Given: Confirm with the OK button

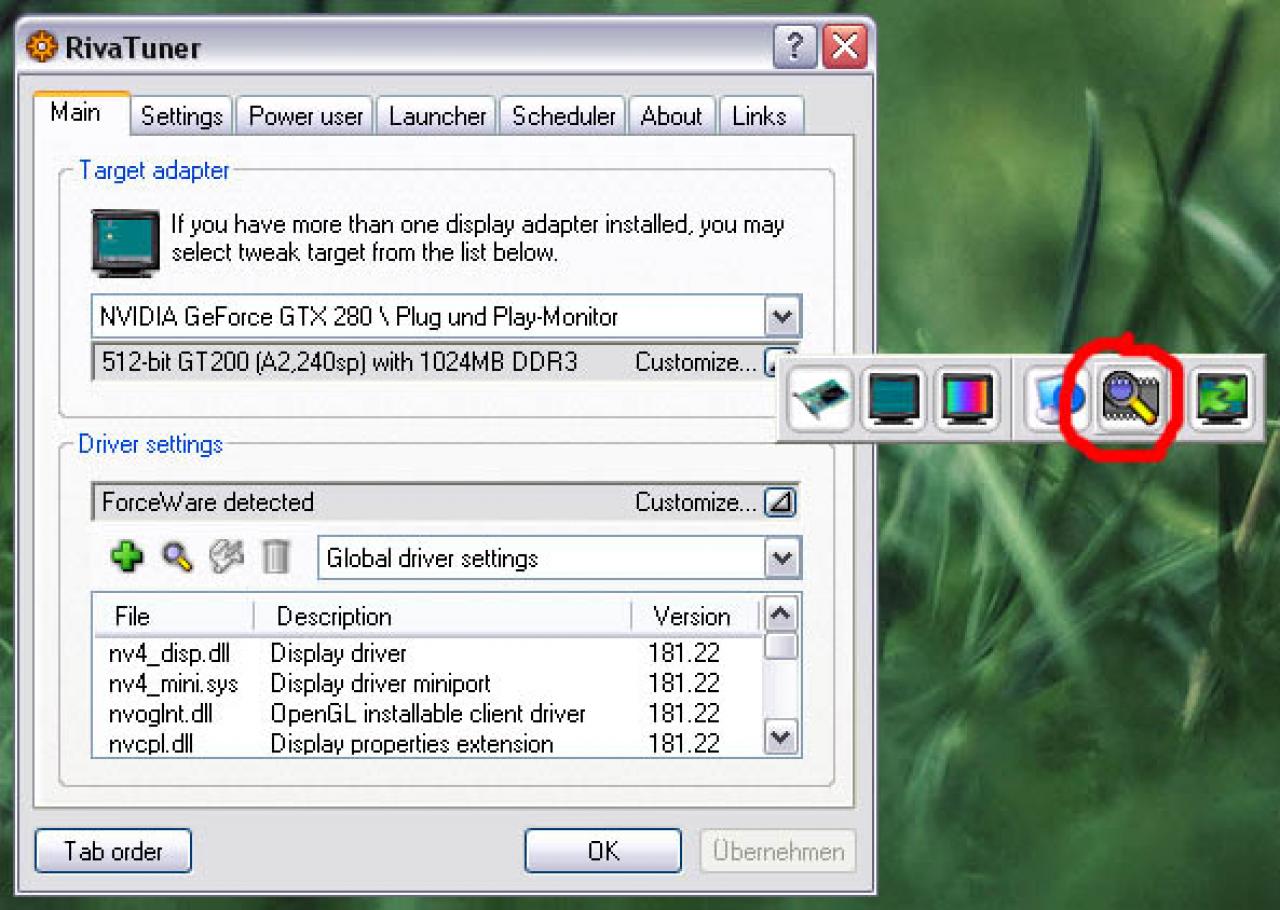Looking at the screenshot, I should coord(603,851).
